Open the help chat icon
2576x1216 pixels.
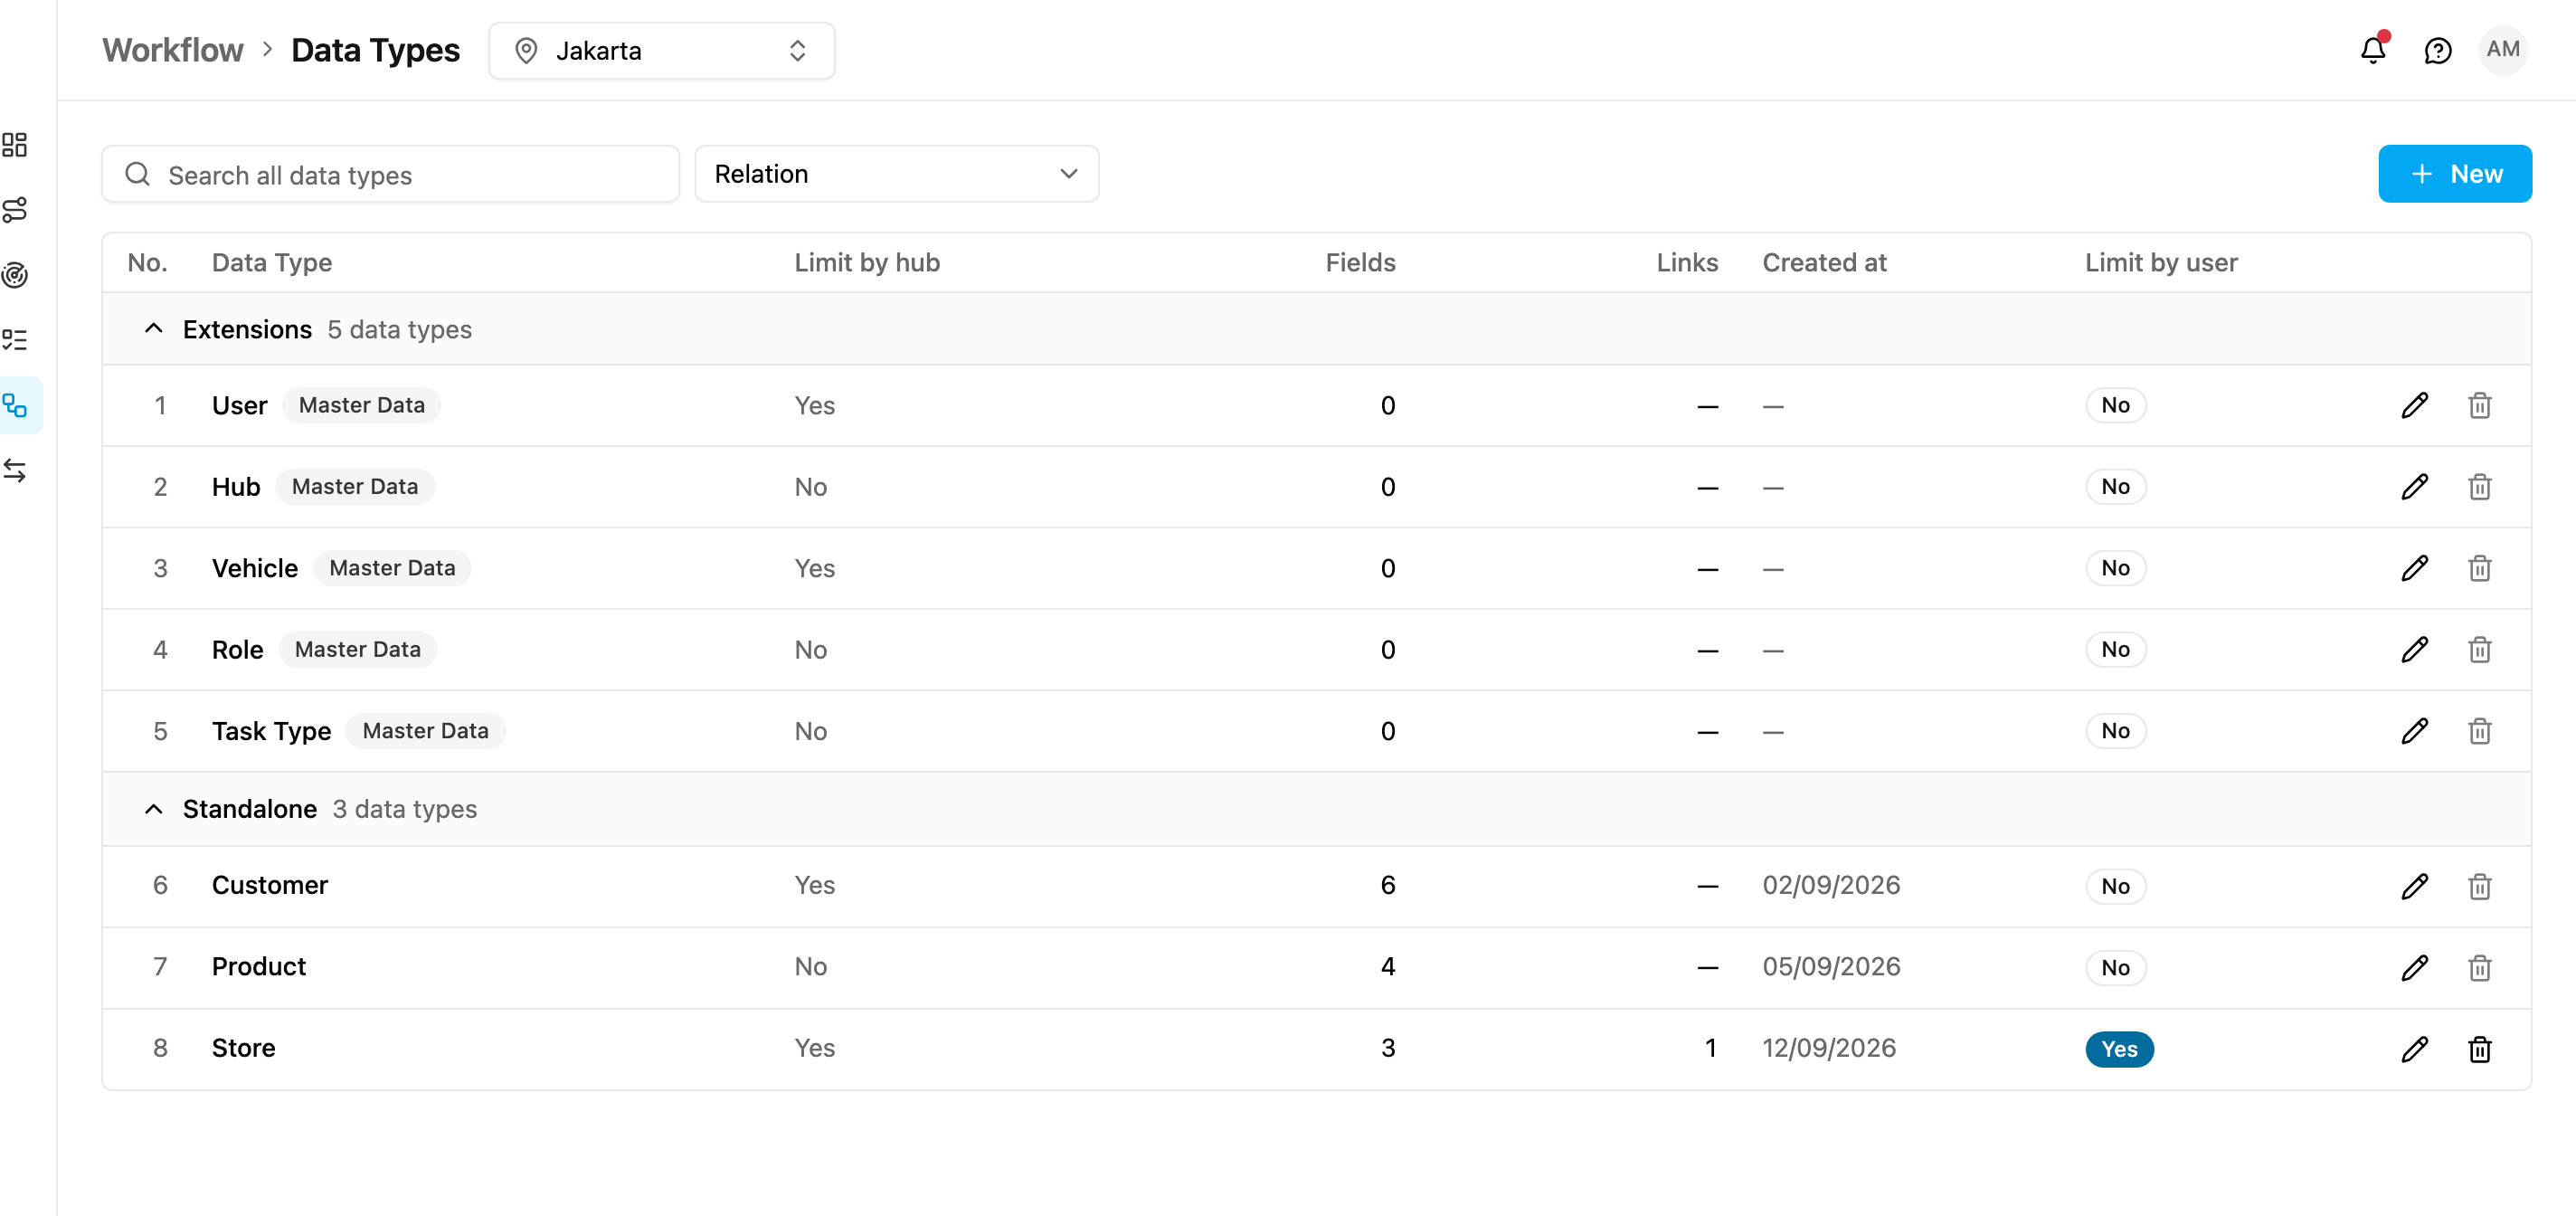point(2438,50)
